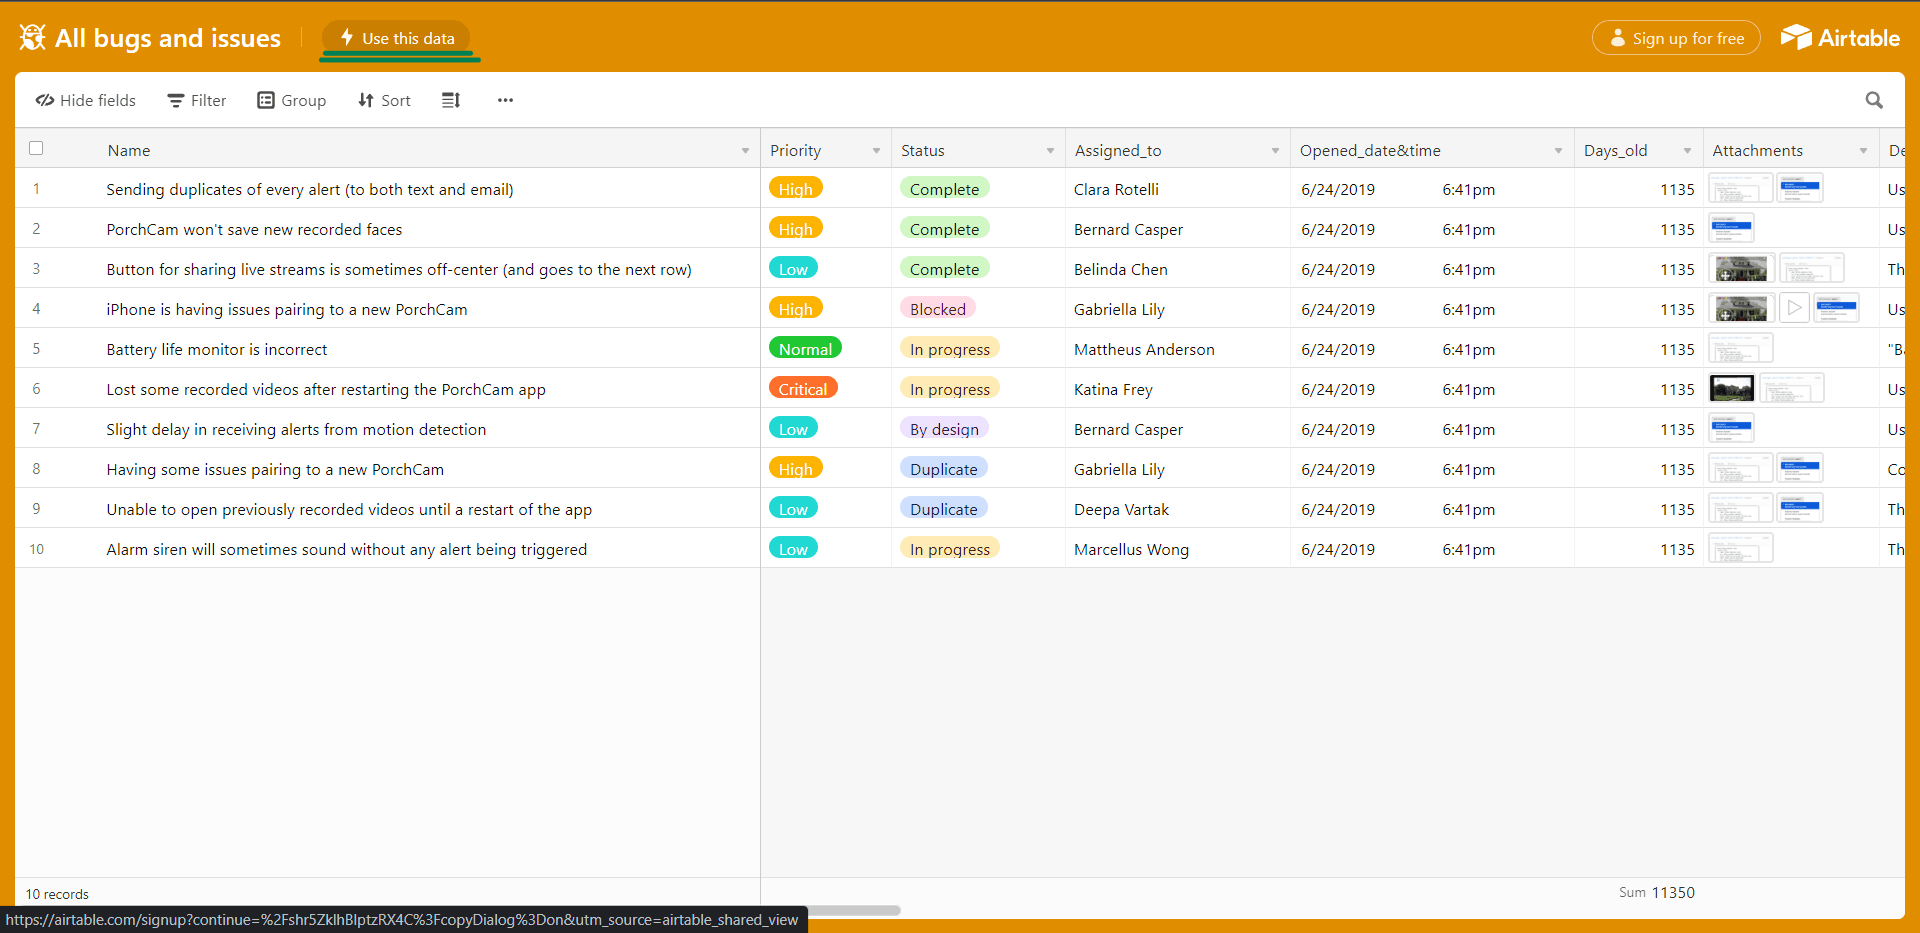The width and height of the screenshot is (1920, 933).
Task: Open the row height icon
Action: click(x=451, y=100)
